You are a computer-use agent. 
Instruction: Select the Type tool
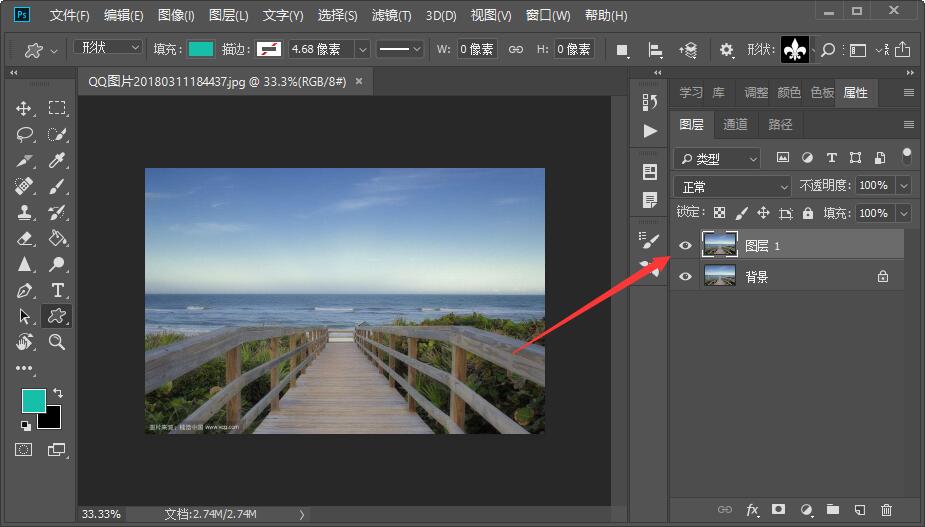pyautogui.click(x=57, y=290)
